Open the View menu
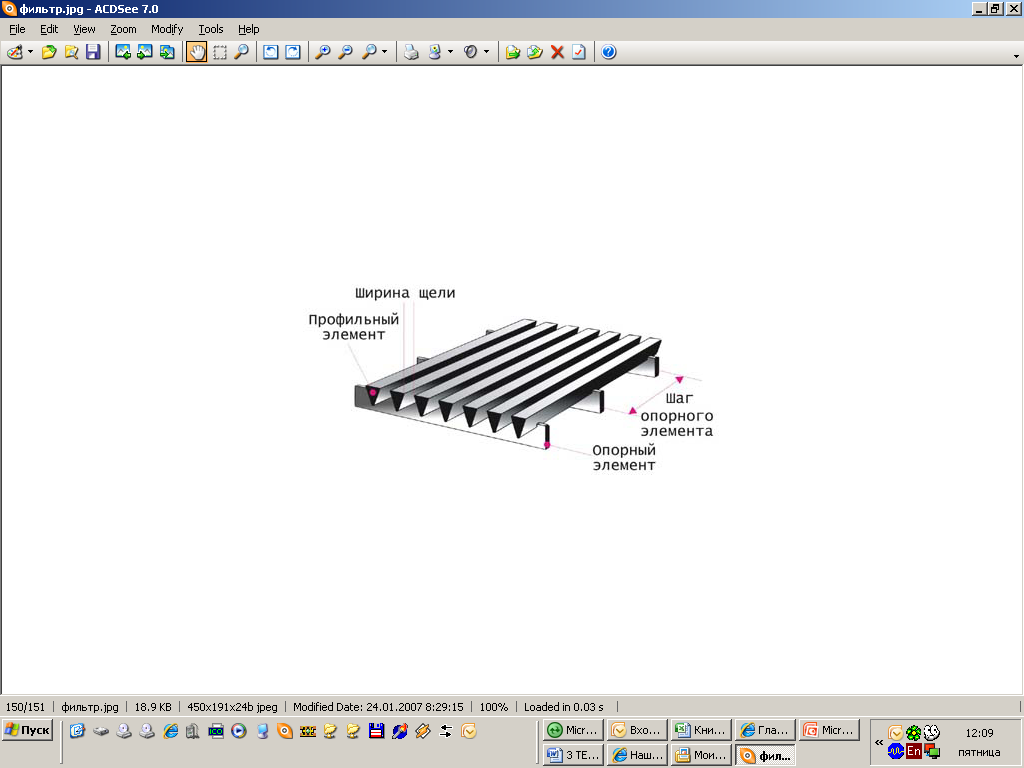1024x768 pixels. point(84,29)
